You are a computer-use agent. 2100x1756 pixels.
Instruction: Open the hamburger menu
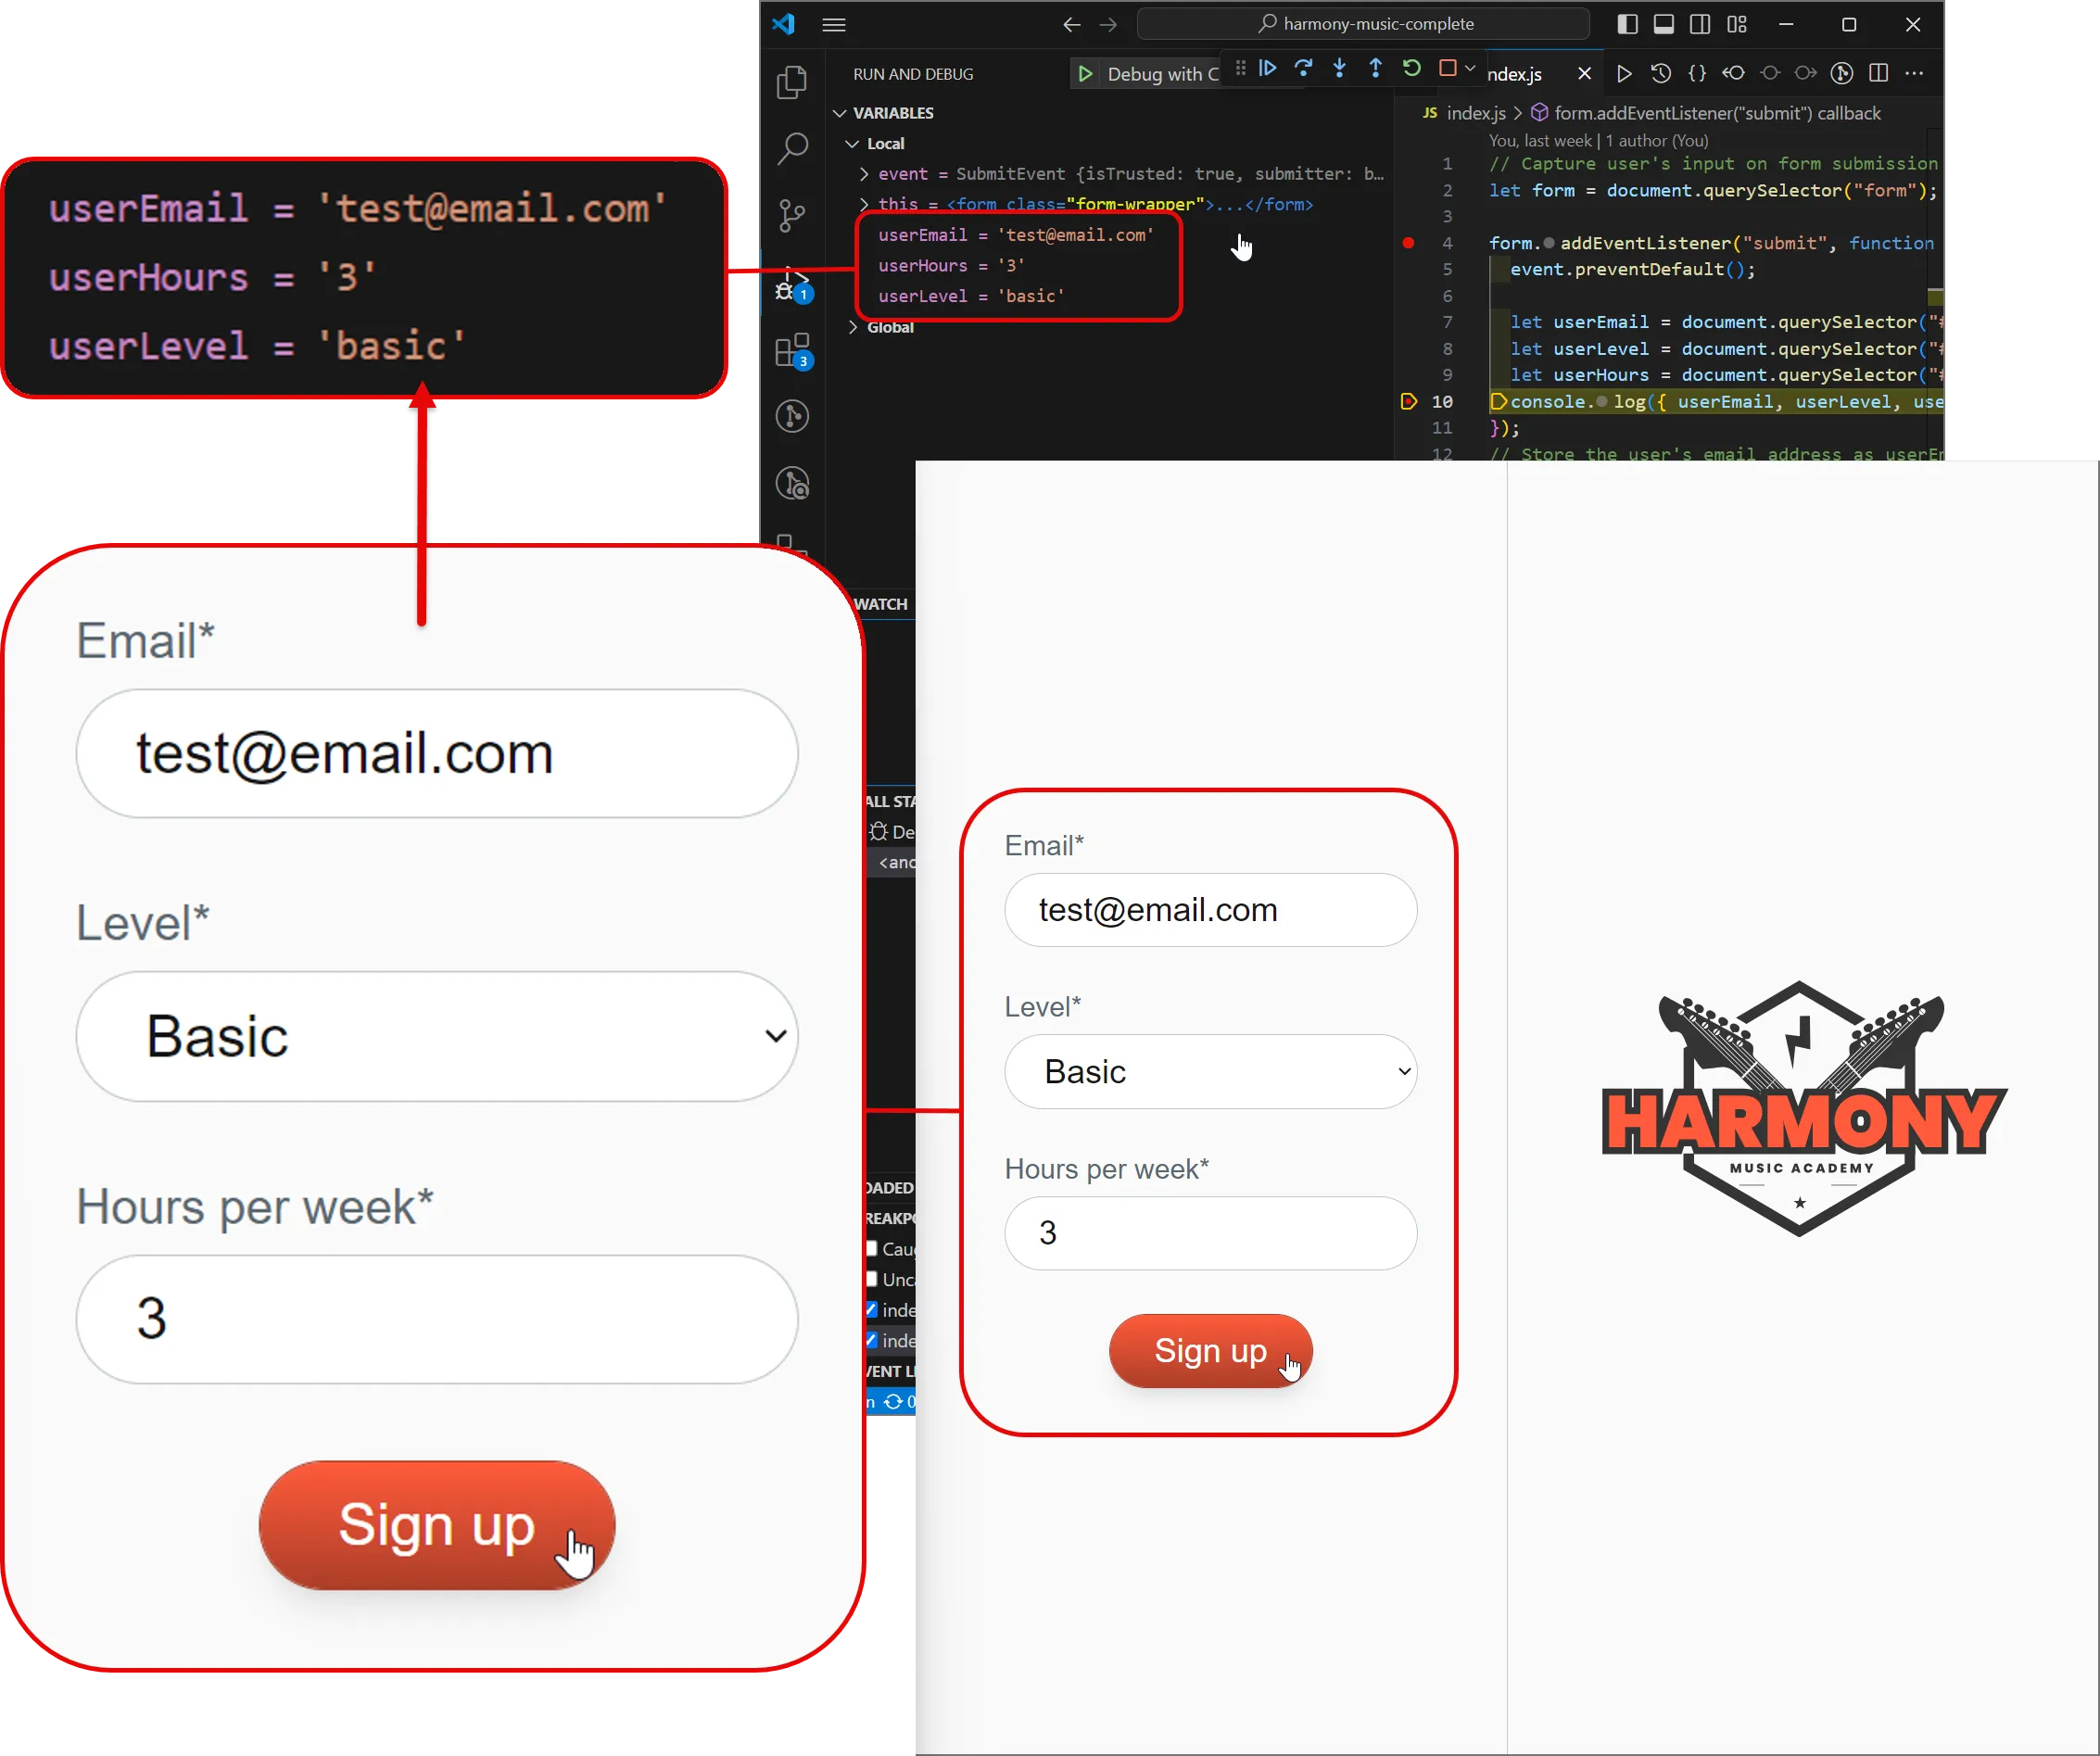(x=833, y=24)
